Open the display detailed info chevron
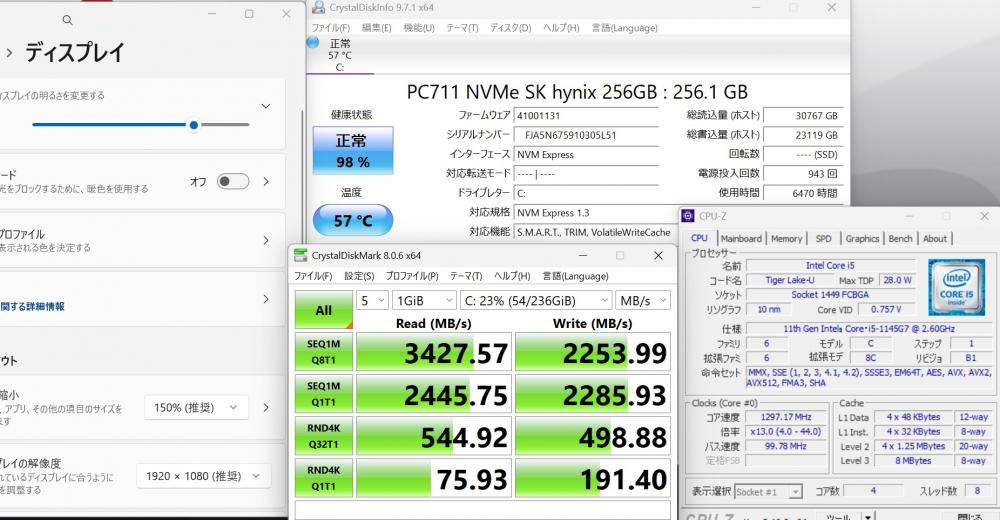Viewport: 1000px width, 520px height. [x=266, y=299]
